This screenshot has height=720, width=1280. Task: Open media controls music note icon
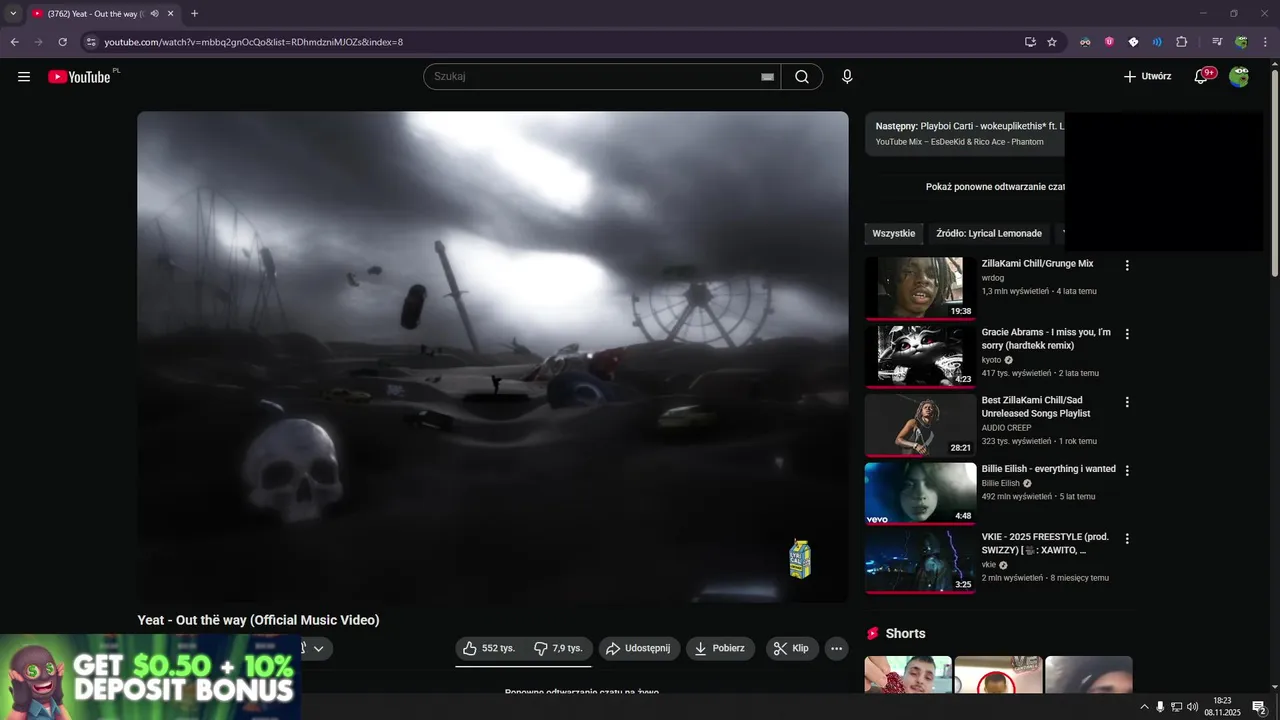click(x=1217, y=42)
